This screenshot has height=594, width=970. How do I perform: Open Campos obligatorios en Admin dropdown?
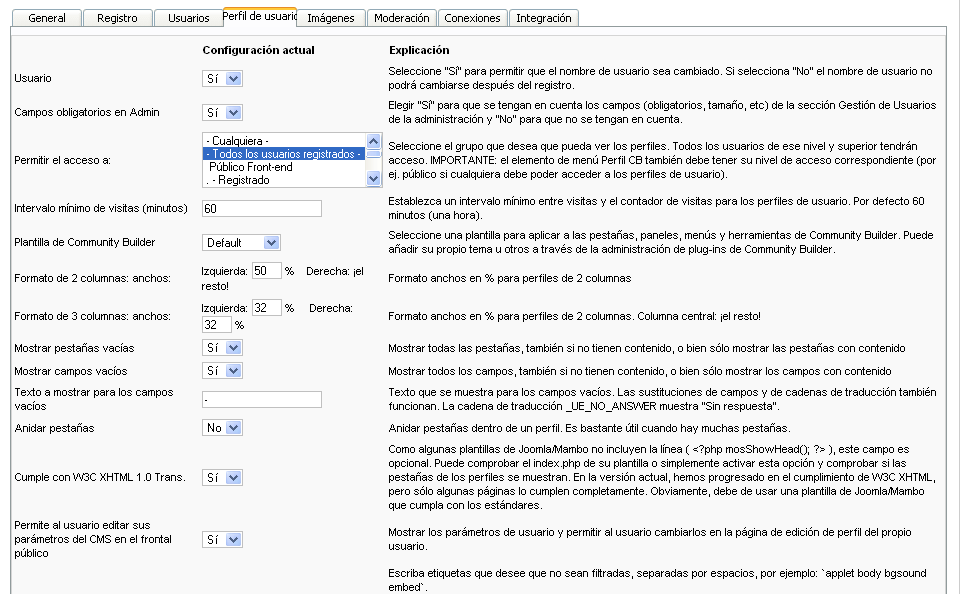[222, 113]
